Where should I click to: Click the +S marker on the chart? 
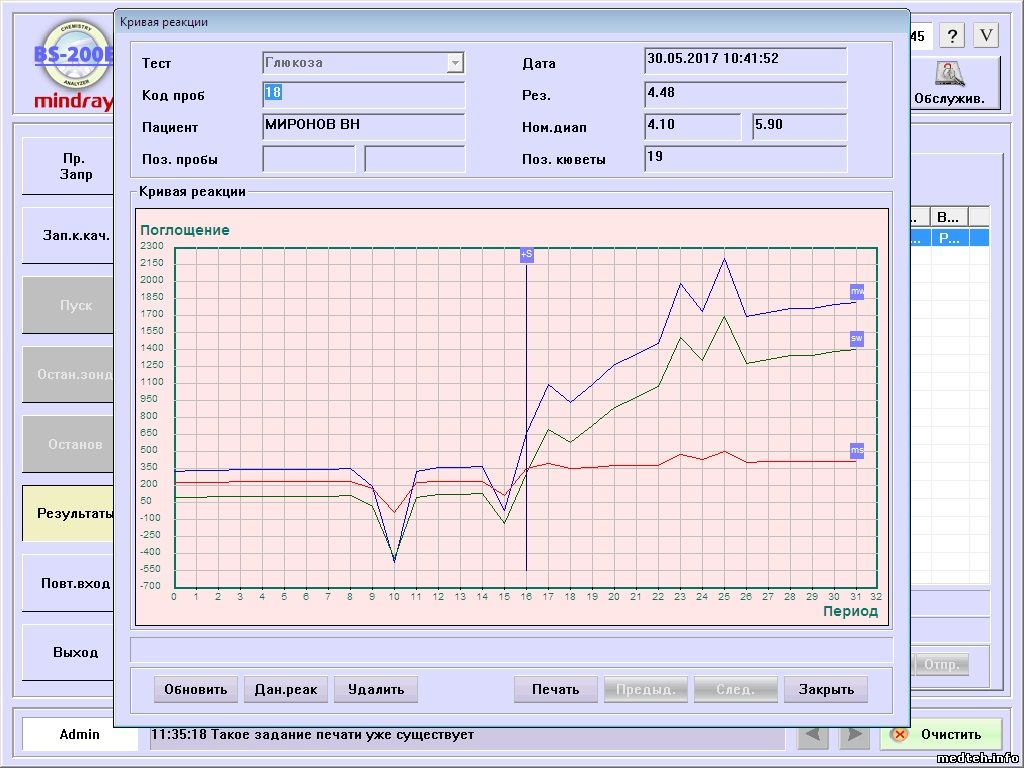526,255
